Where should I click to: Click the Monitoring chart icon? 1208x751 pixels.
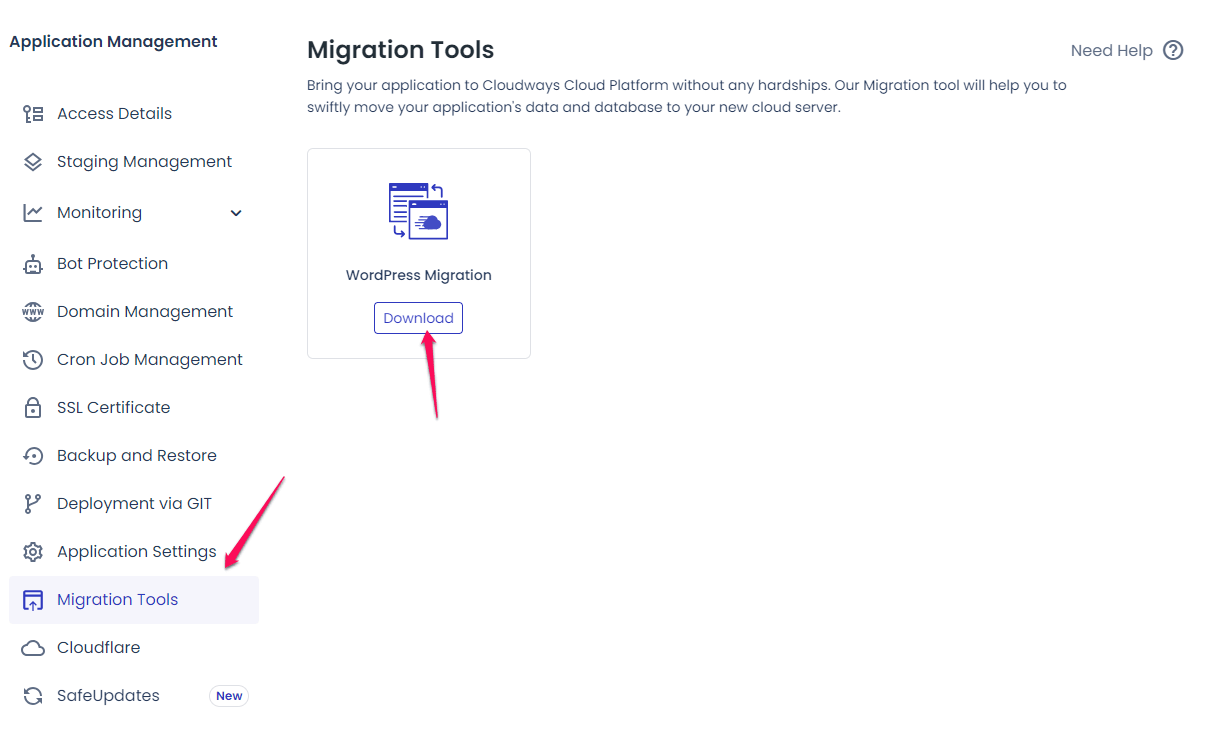click(x=33, y=213)
